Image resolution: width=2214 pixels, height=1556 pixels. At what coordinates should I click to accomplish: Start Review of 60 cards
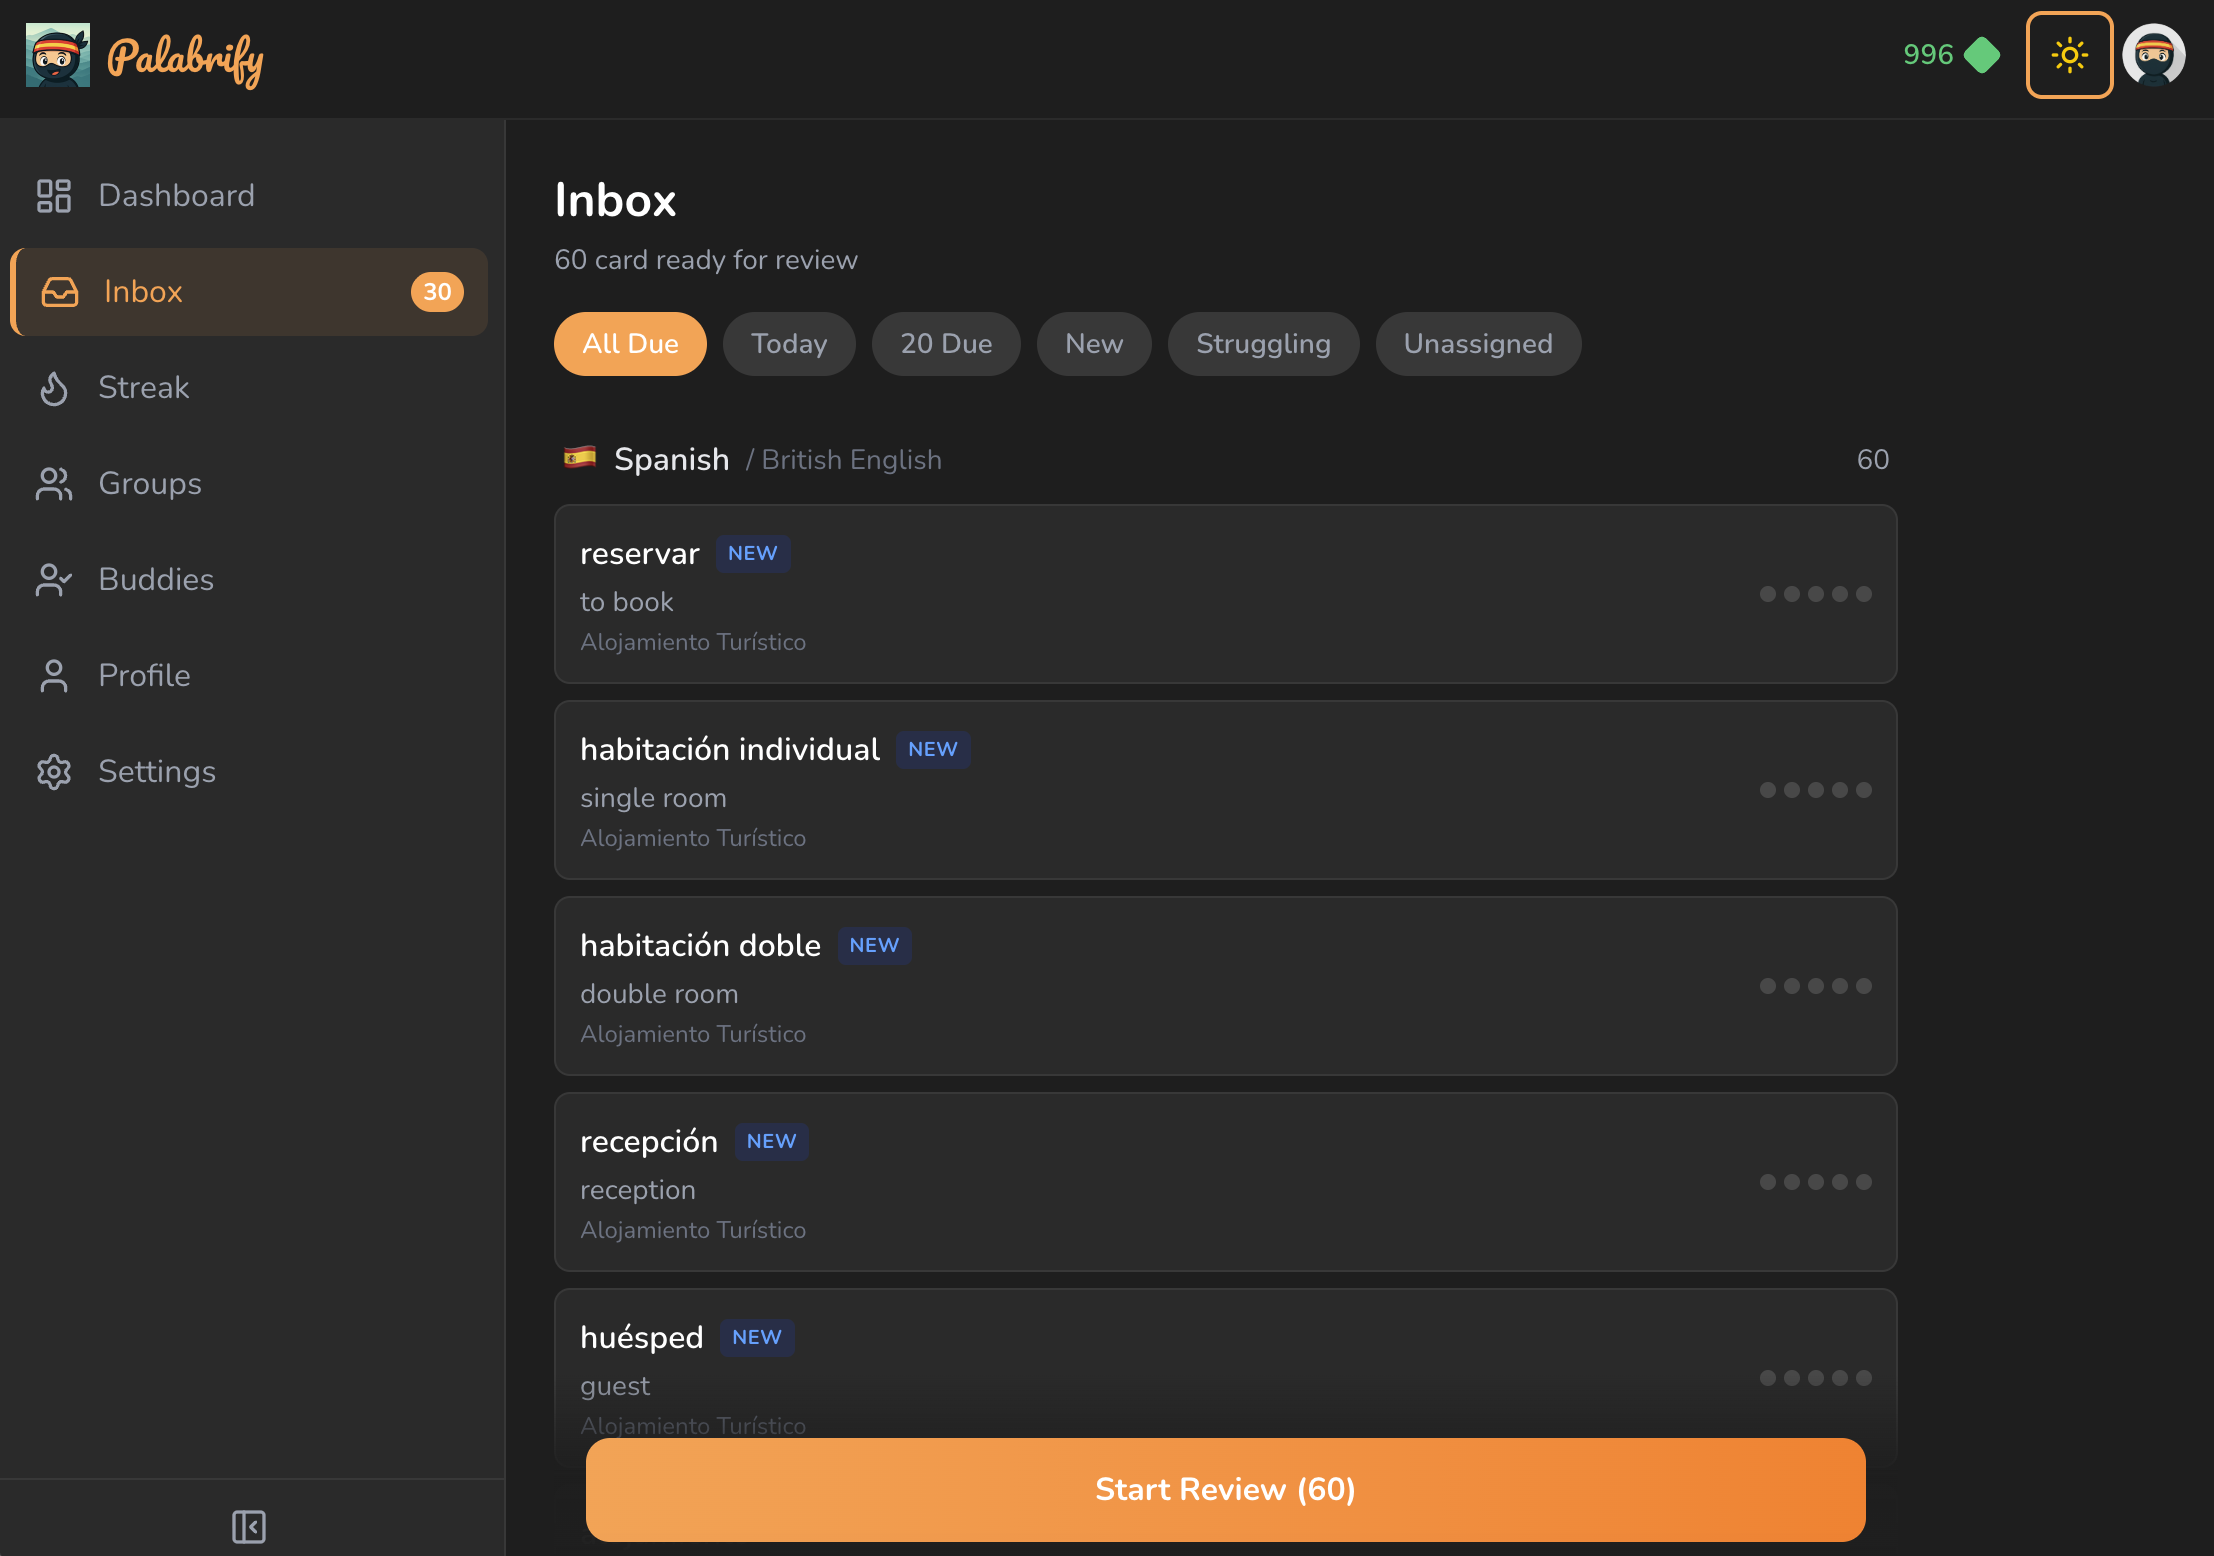click(x=1225, y=1490)
